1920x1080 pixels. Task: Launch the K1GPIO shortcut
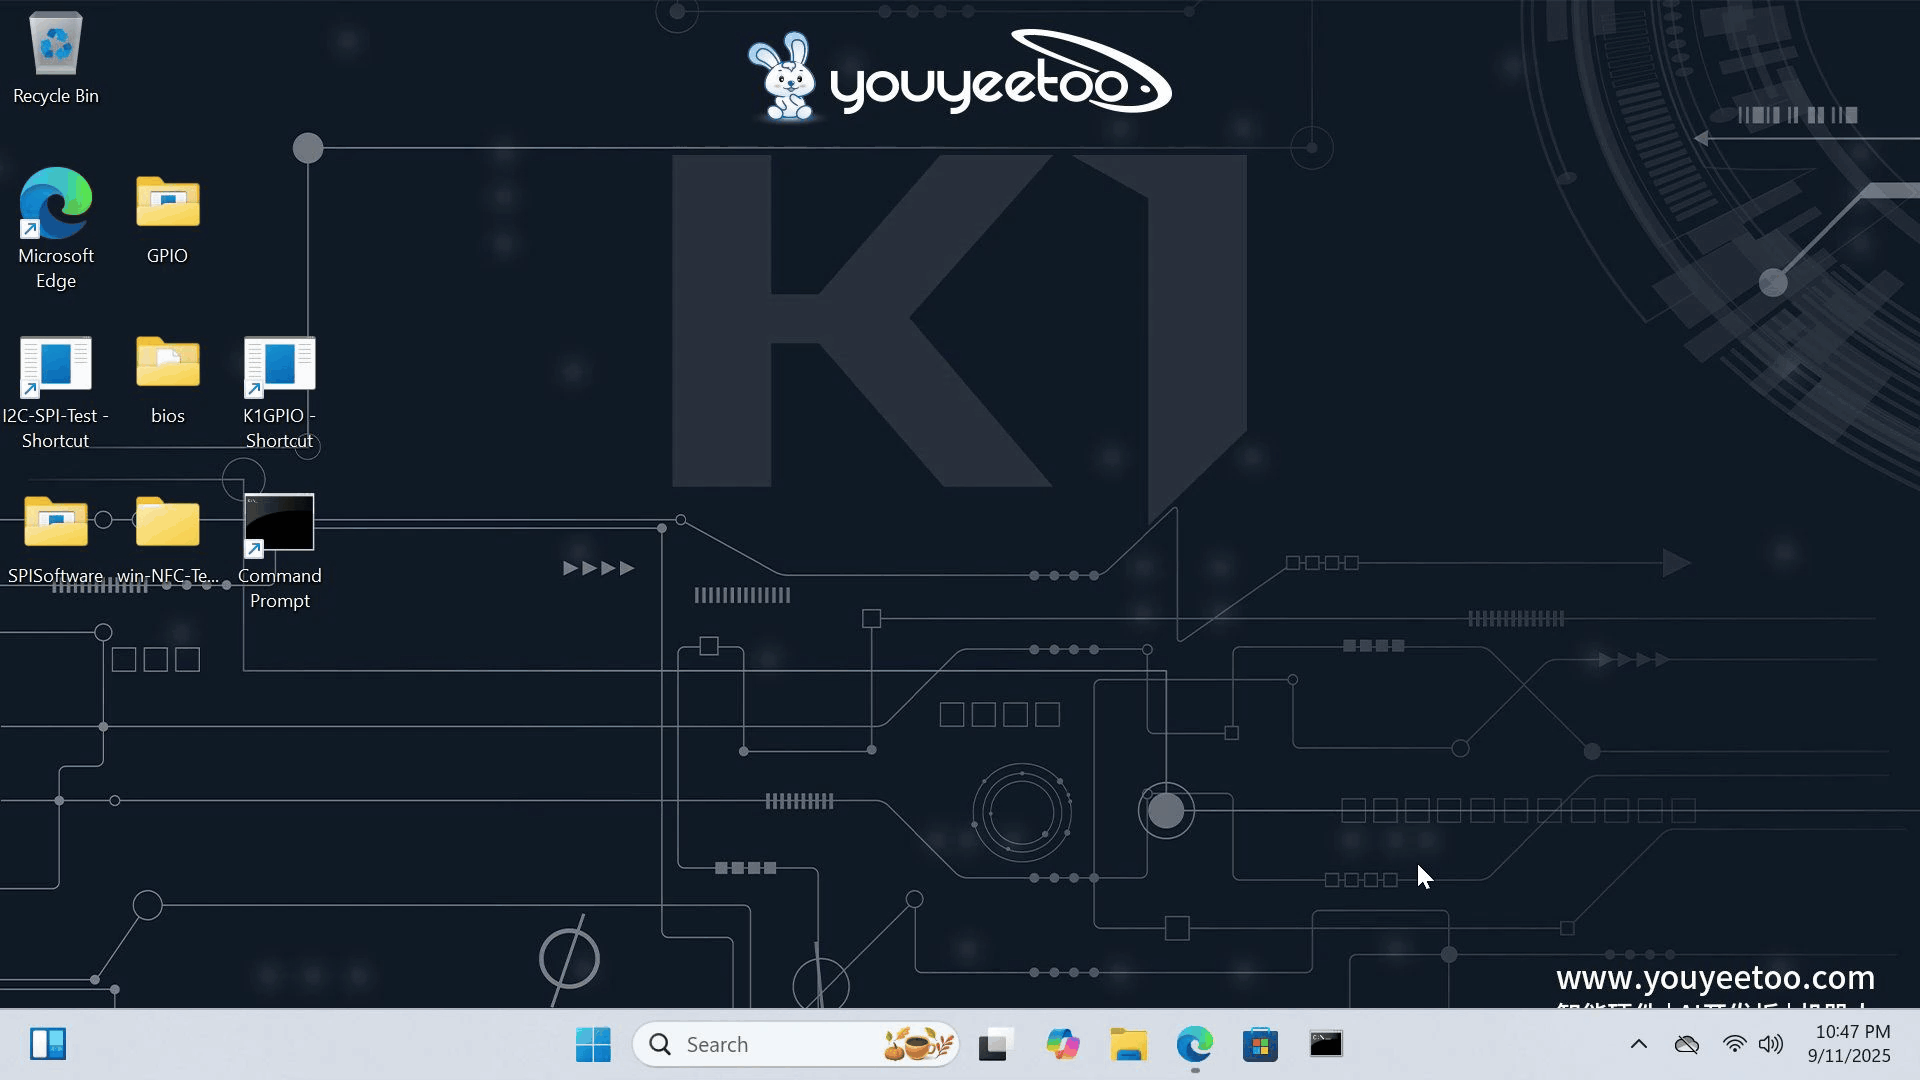pos(279,365)
